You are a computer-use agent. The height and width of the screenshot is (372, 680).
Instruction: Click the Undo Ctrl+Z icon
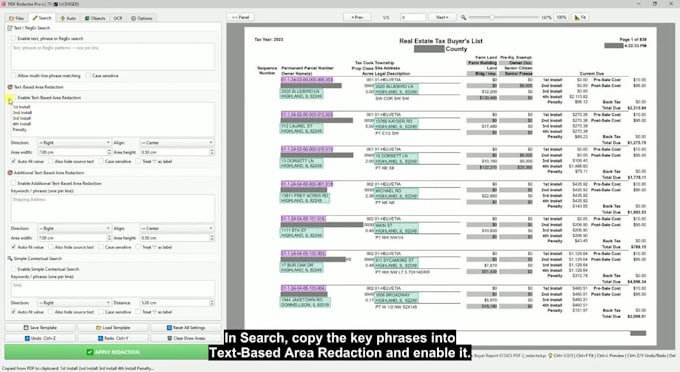click(27, 338)
